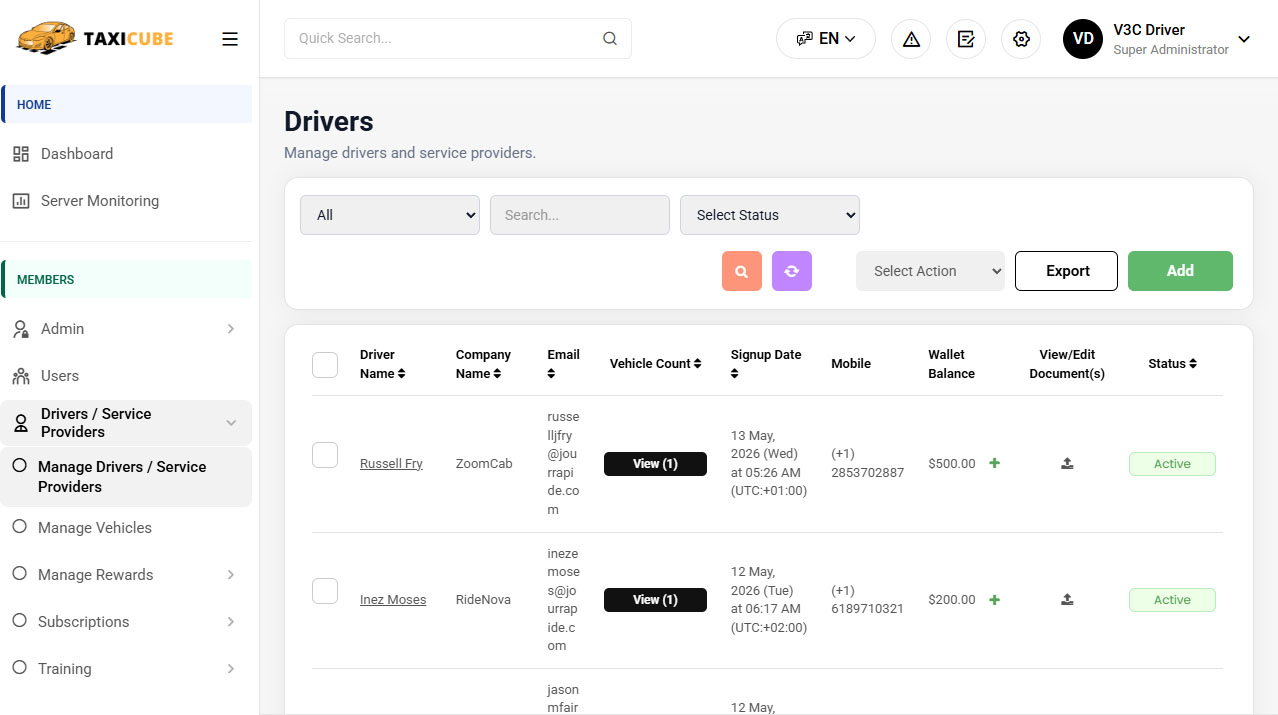This screenshot has width=1278, height=715.
Task: Click the green Add button
Action: 1180,271
